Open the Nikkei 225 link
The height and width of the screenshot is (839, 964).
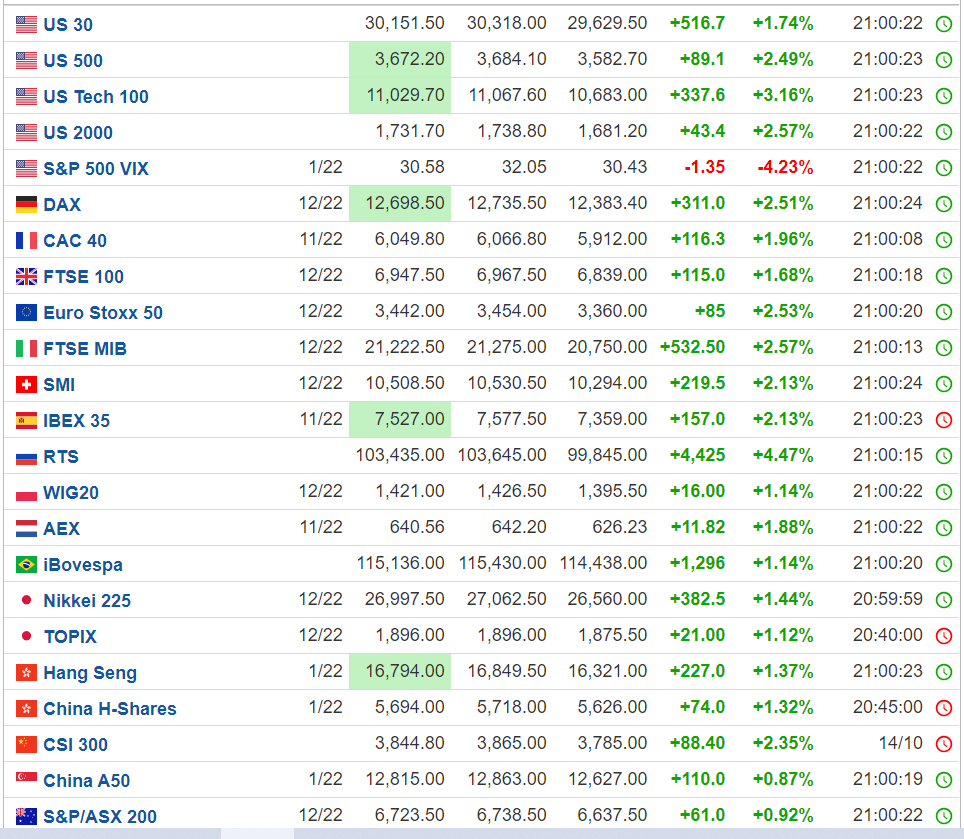[x=87, y=601]
